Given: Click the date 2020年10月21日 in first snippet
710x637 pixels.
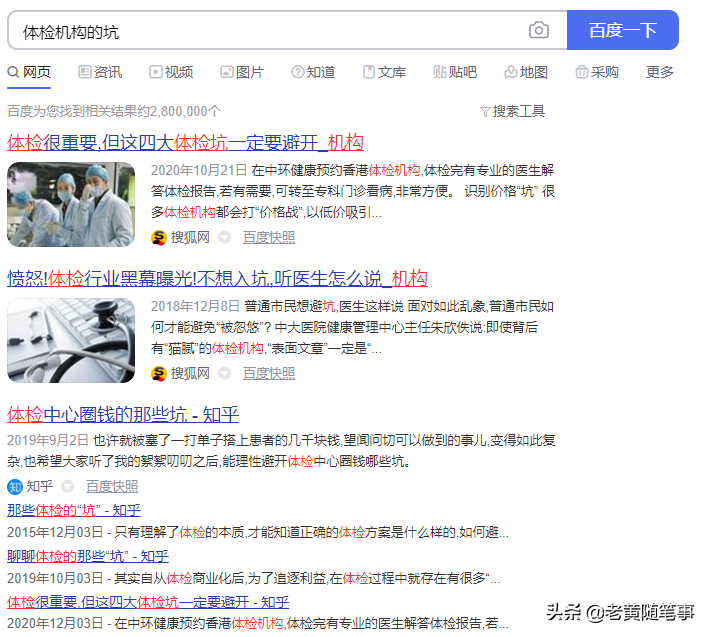Looking at the screenshot, I should pyautogui.click(x=199, y=170).
